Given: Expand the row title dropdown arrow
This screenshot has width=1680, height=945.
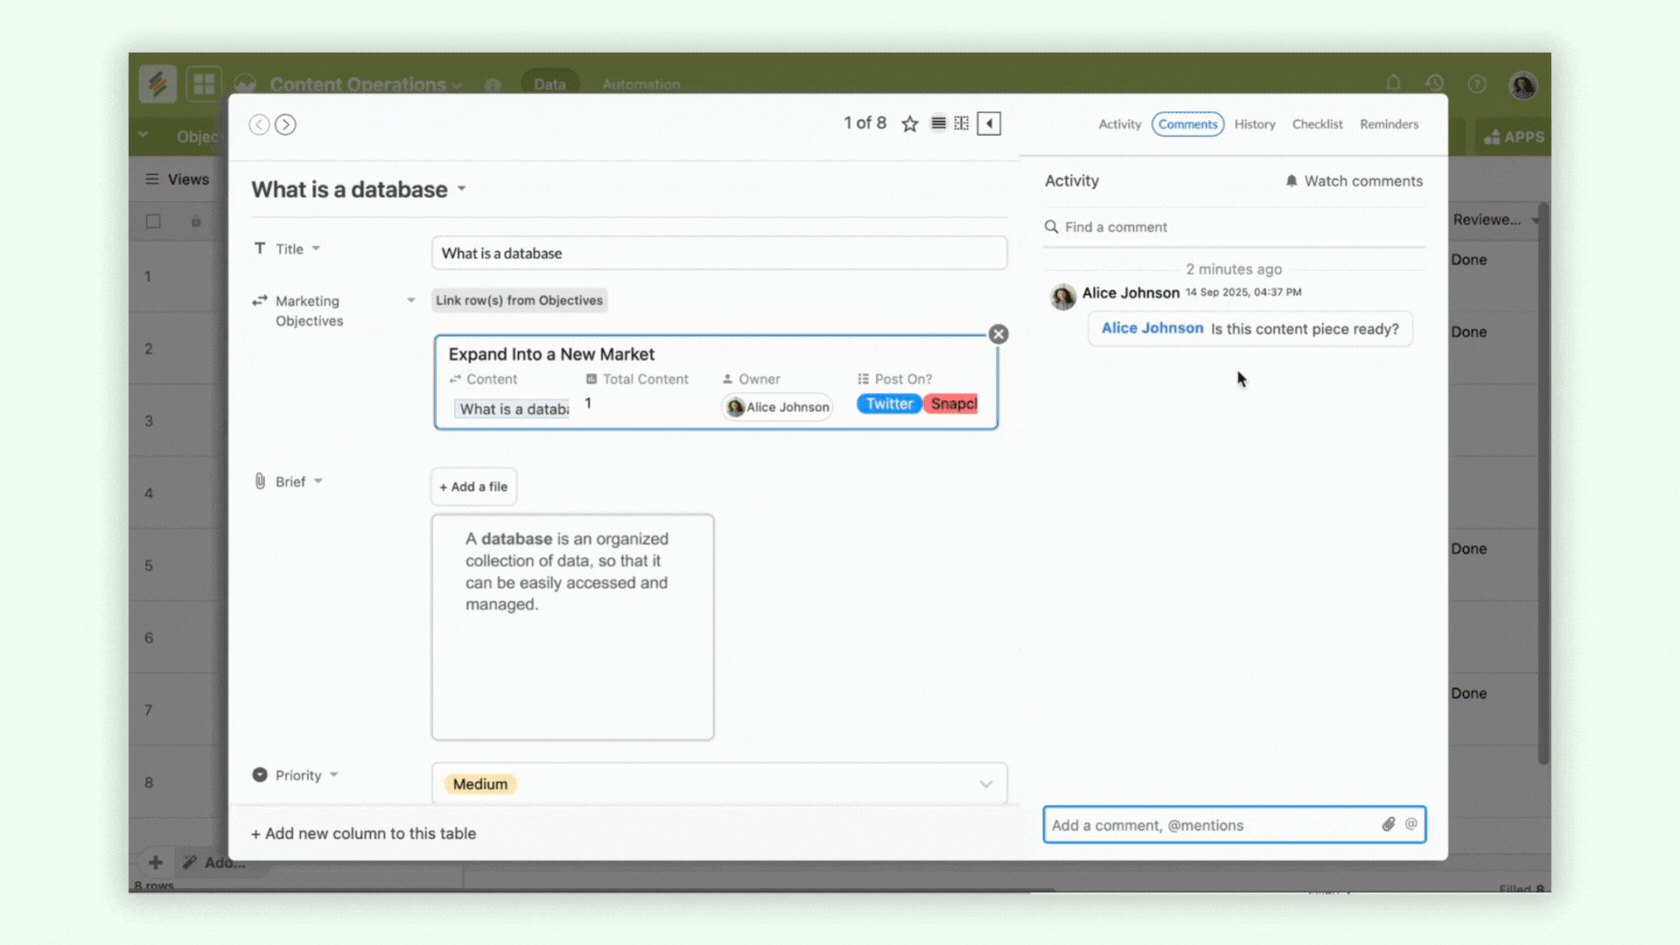Looking at the screenshot, I should (x=462, y=189).
